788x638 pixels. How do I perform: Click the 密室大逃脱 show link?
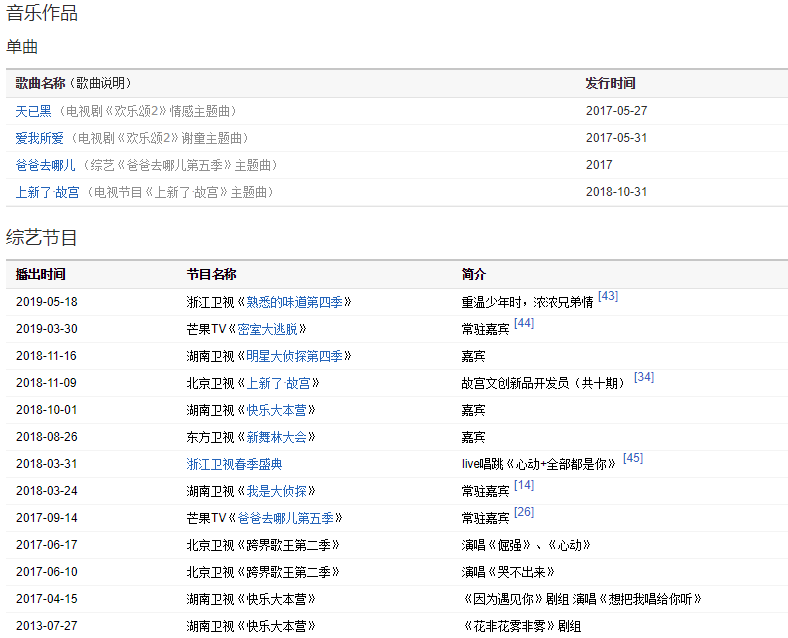pos(271,329)
